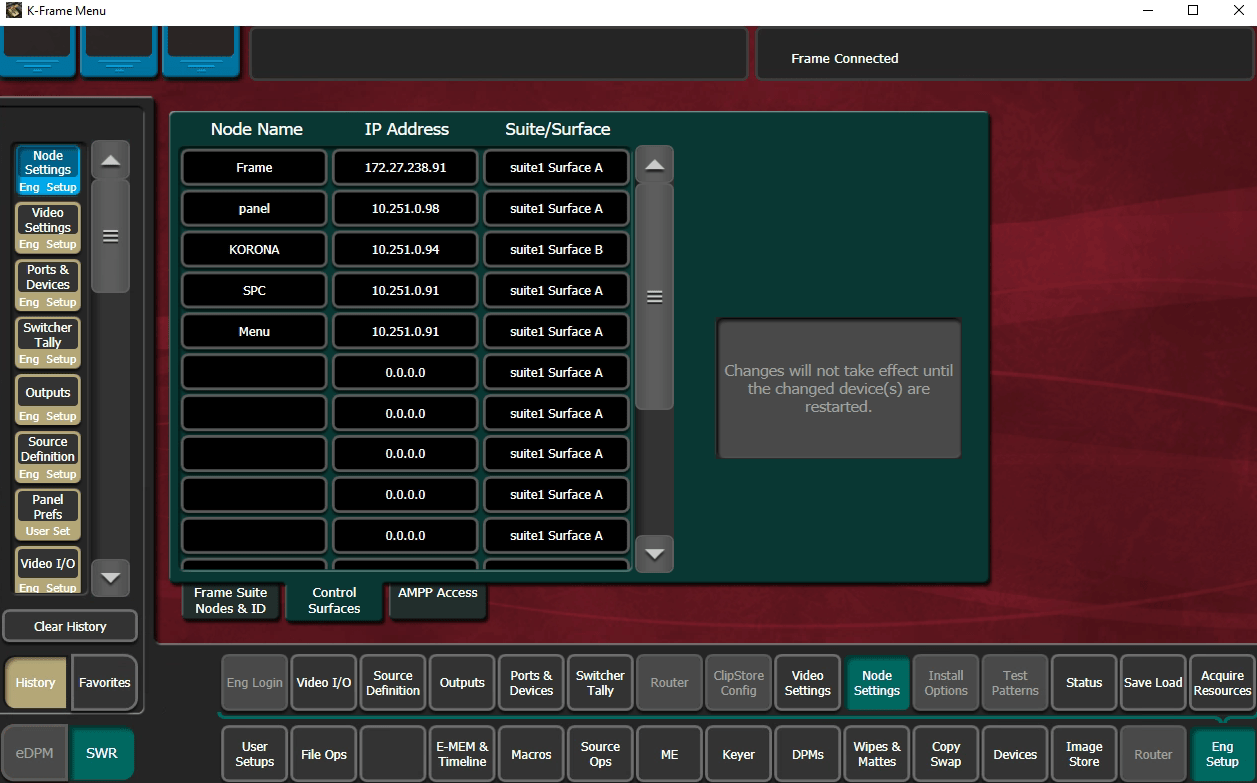Image resolution: width=1257 pixels, height=783 pixels.
Task: Select the eDPM mode button
Action: pos(34,753)
